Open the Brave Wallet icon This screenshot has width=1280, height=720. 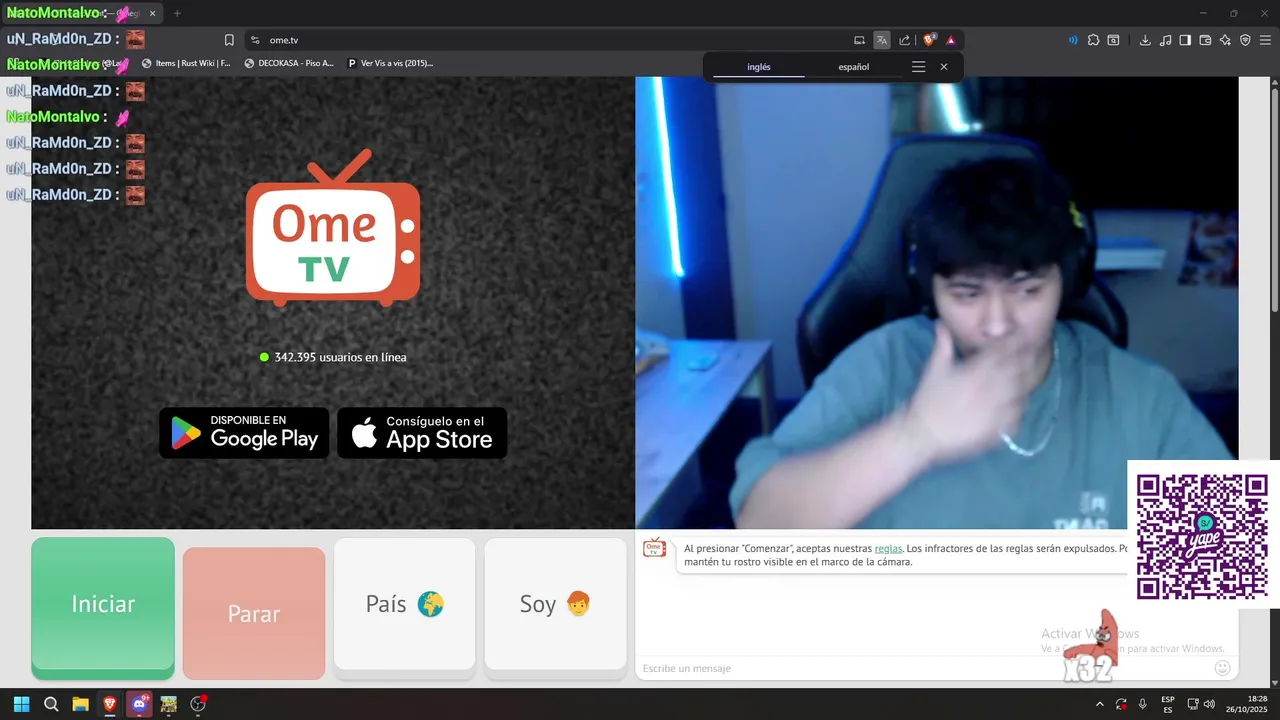coord(1205,40)
